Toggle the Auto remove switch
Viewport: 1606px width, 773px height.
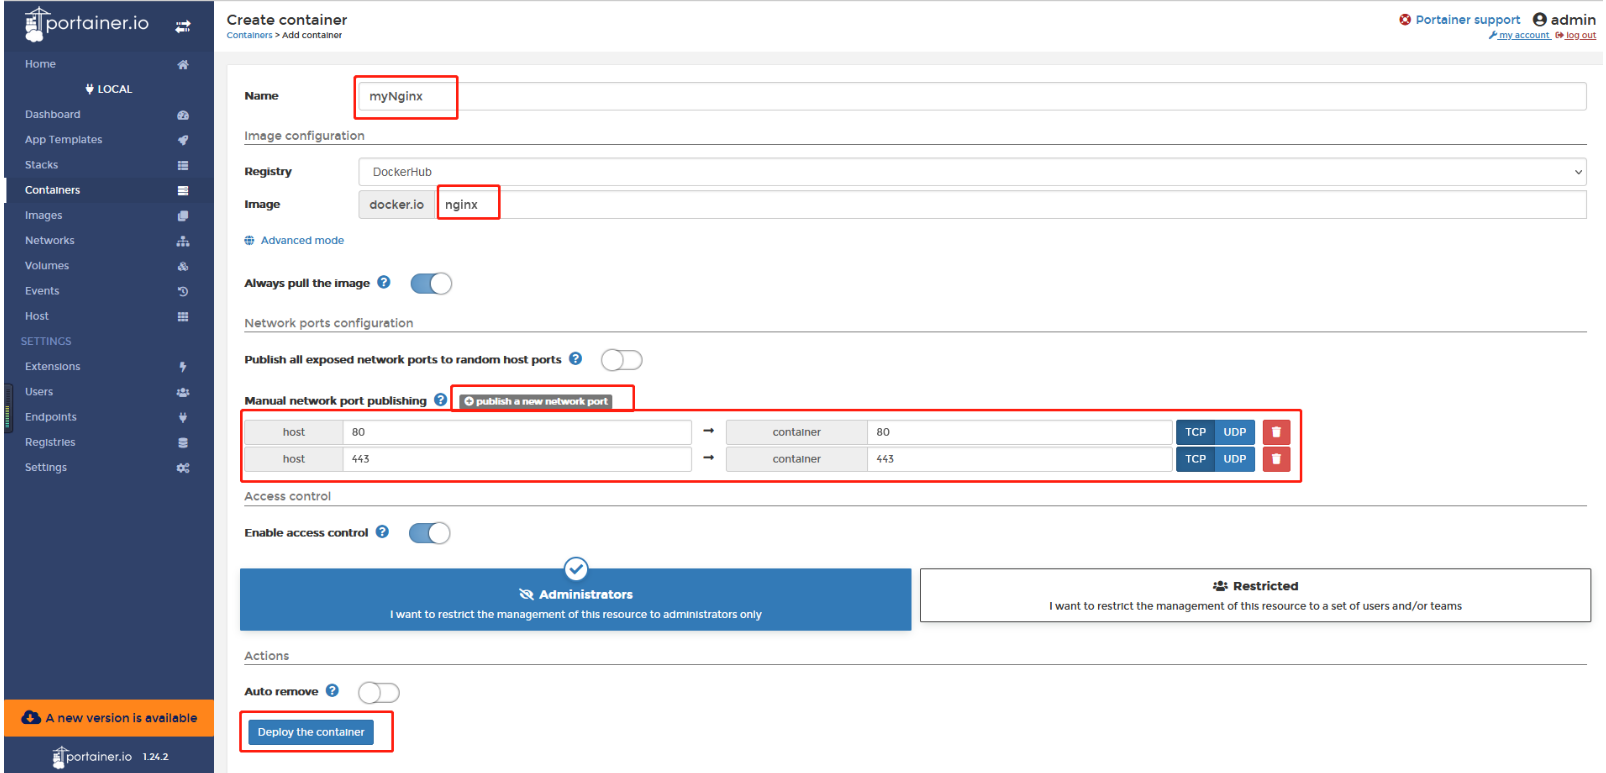pos(379,692)
